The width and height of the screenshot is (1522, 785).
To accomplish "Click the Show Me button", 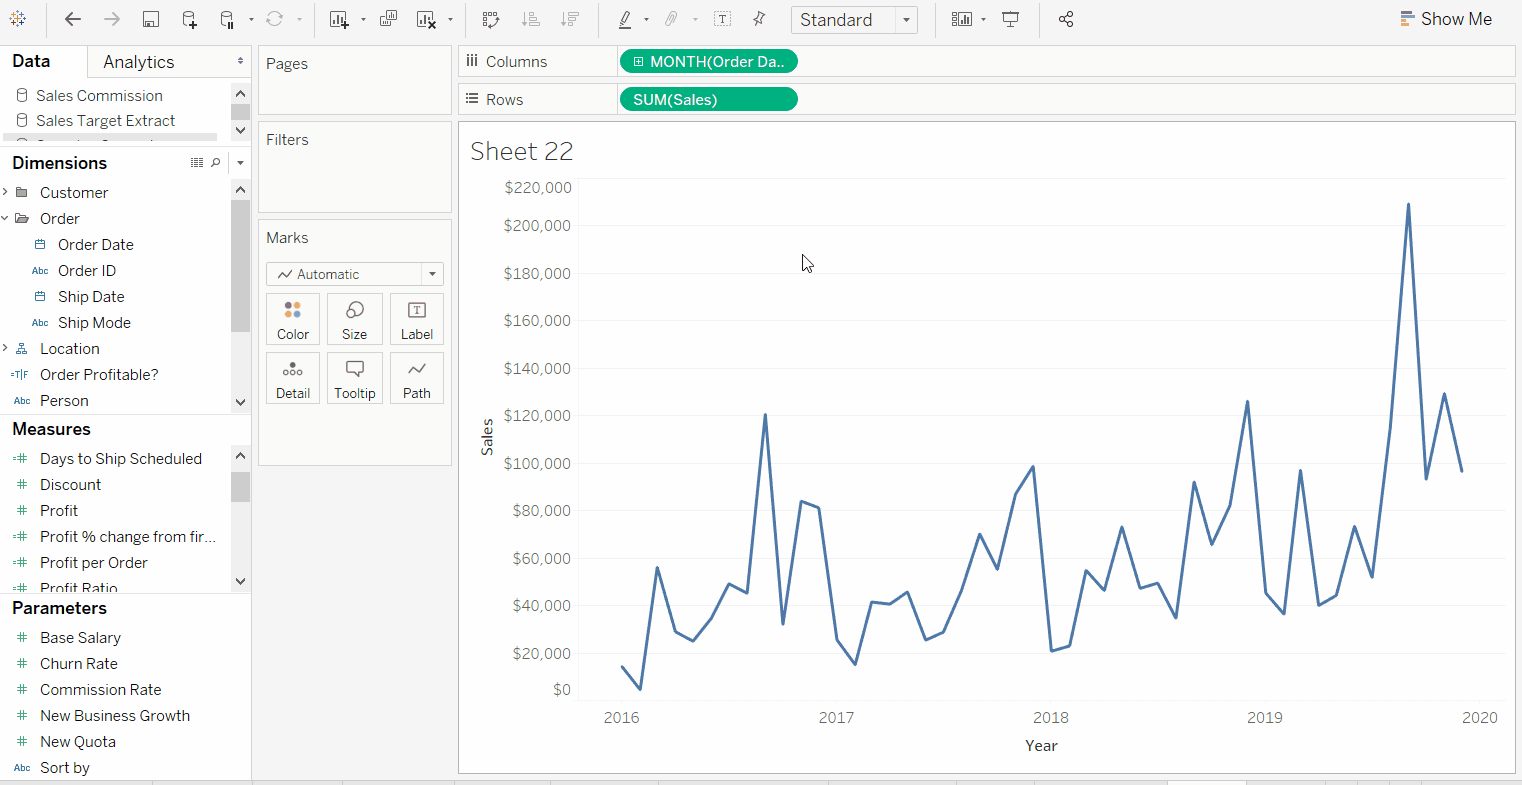I will tap(1446, 19).
